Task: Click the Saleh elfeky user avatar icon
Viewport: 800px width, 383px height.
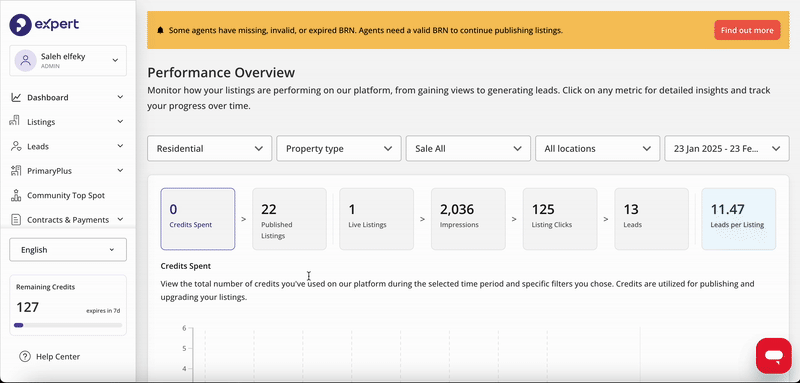Action: 25,61
